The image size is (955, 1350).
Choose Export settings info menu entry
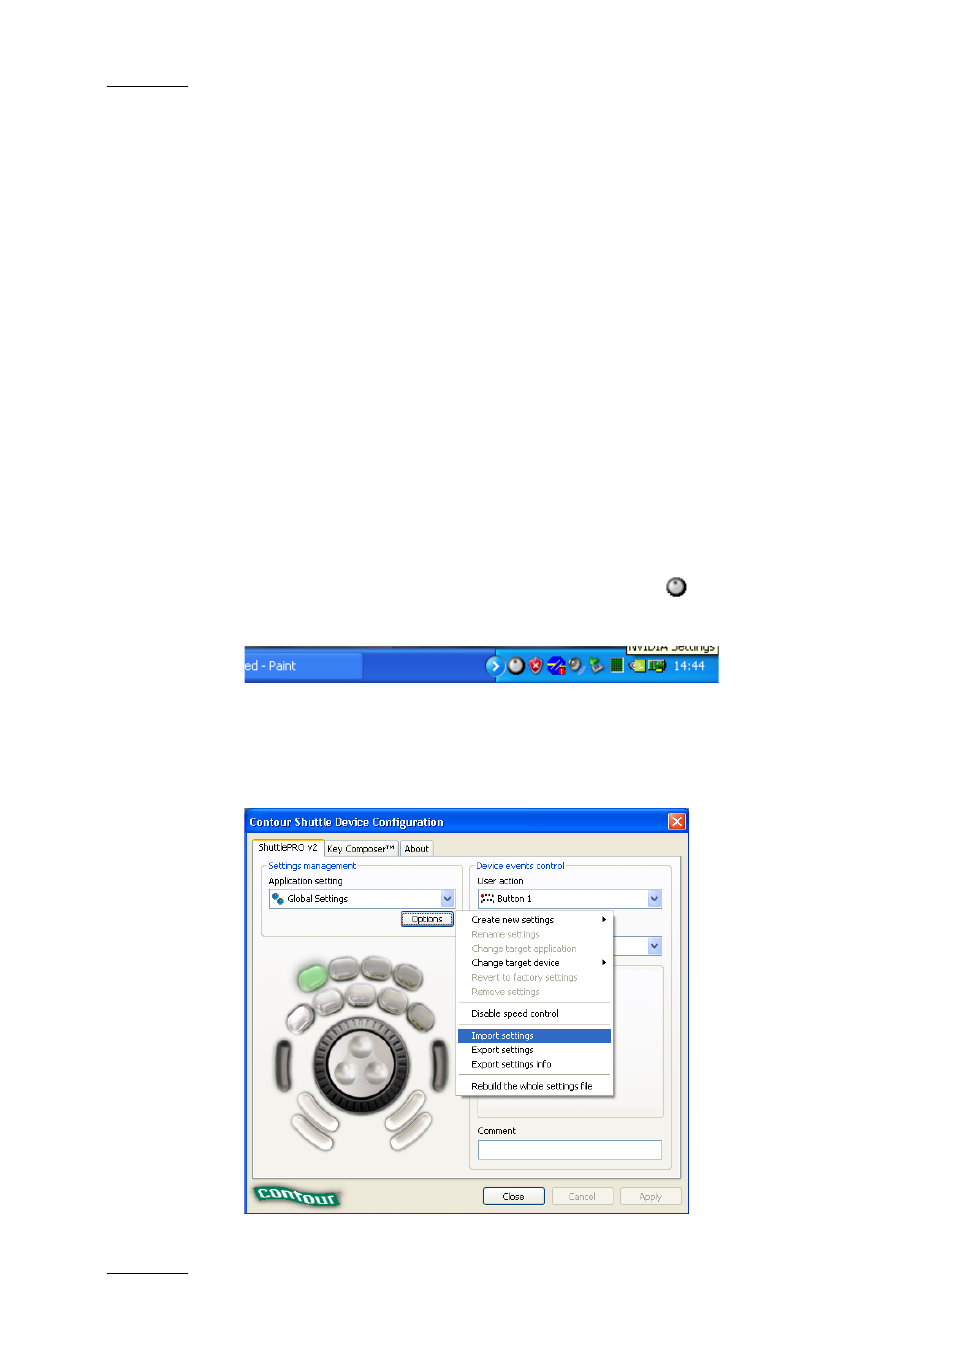[534, 1064]
